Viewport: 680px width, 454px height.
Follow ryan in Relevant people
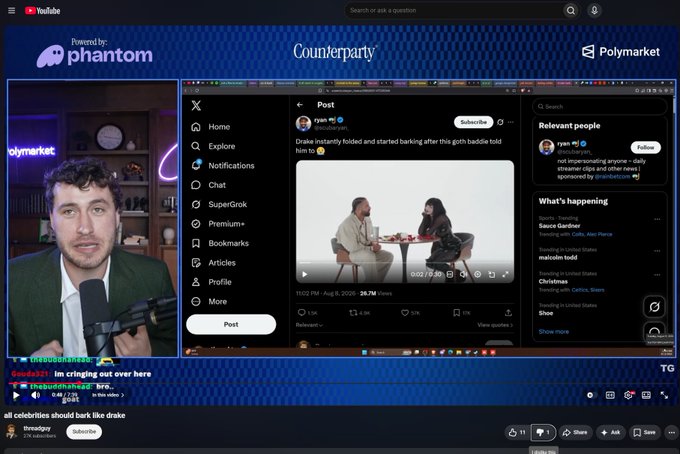[645, 147]
